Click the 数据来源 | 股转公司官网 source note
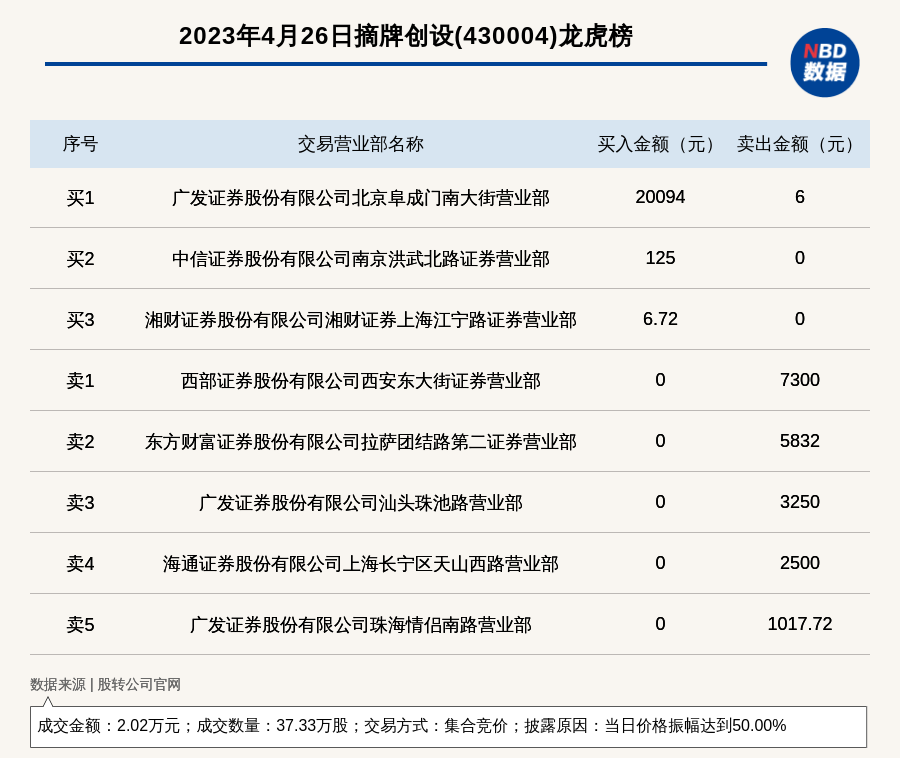 click(x=105, y=684)
